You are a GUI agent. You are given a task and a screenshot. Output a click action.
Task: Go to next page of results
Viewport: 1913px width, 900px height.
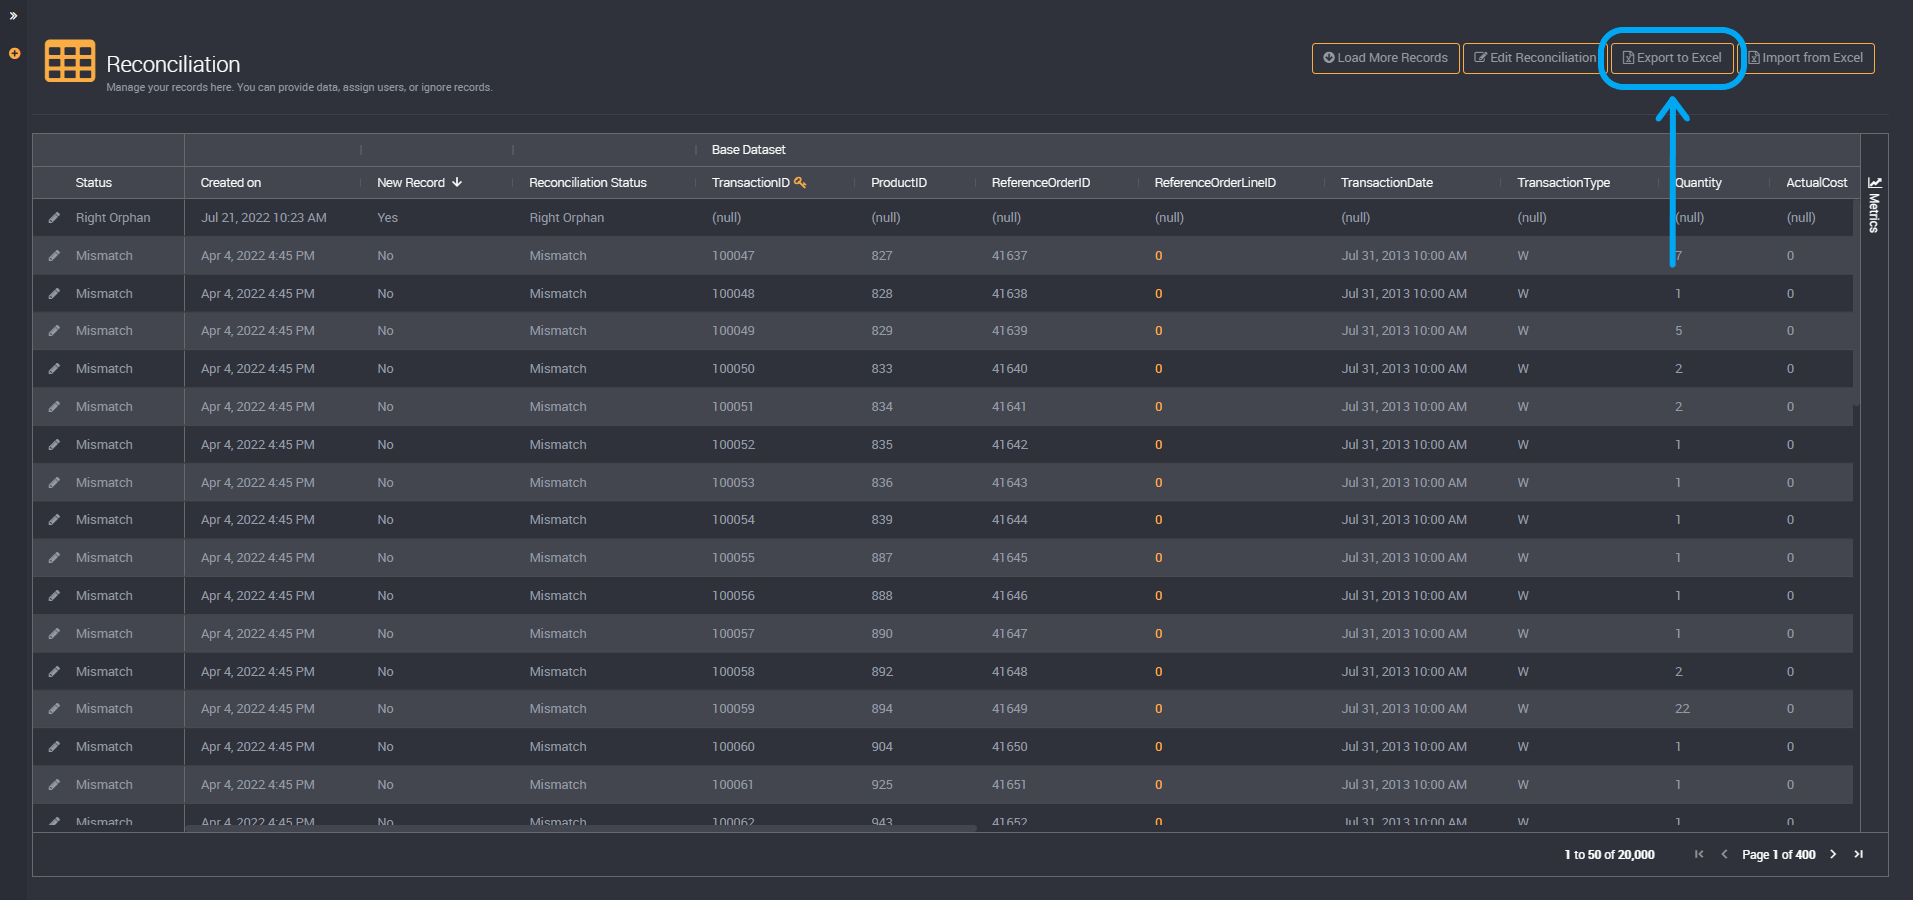(x=1833, y=854)
